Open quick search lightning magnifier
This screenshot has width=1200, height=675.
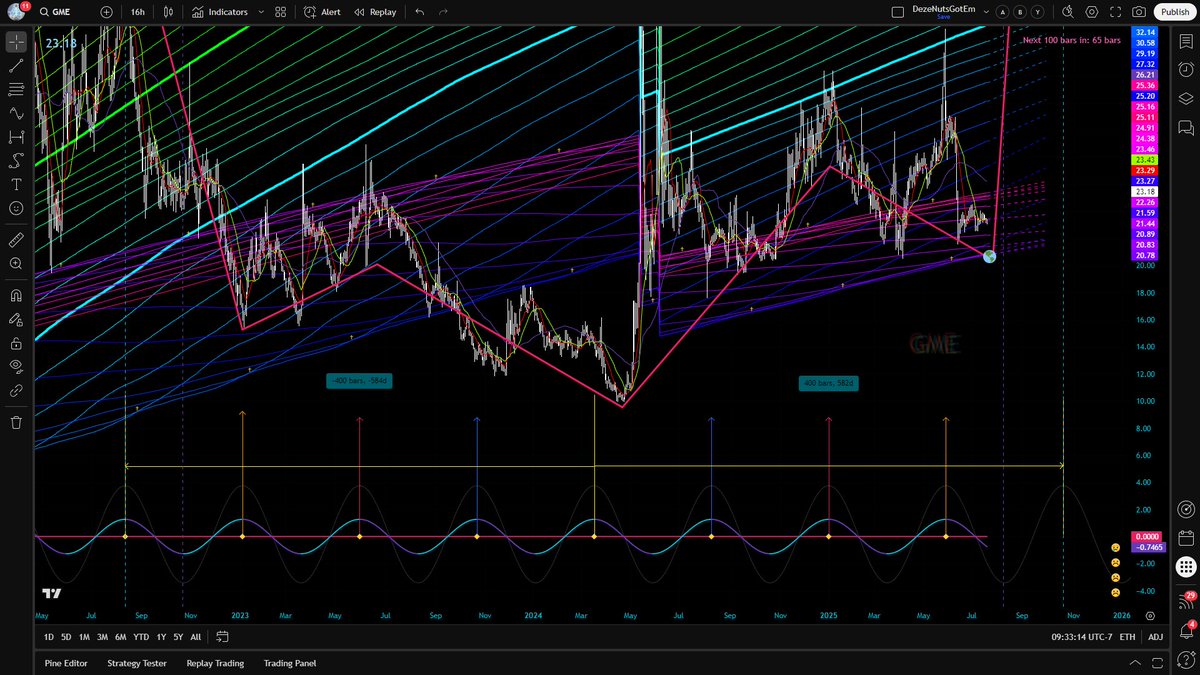coord(1067,12)
